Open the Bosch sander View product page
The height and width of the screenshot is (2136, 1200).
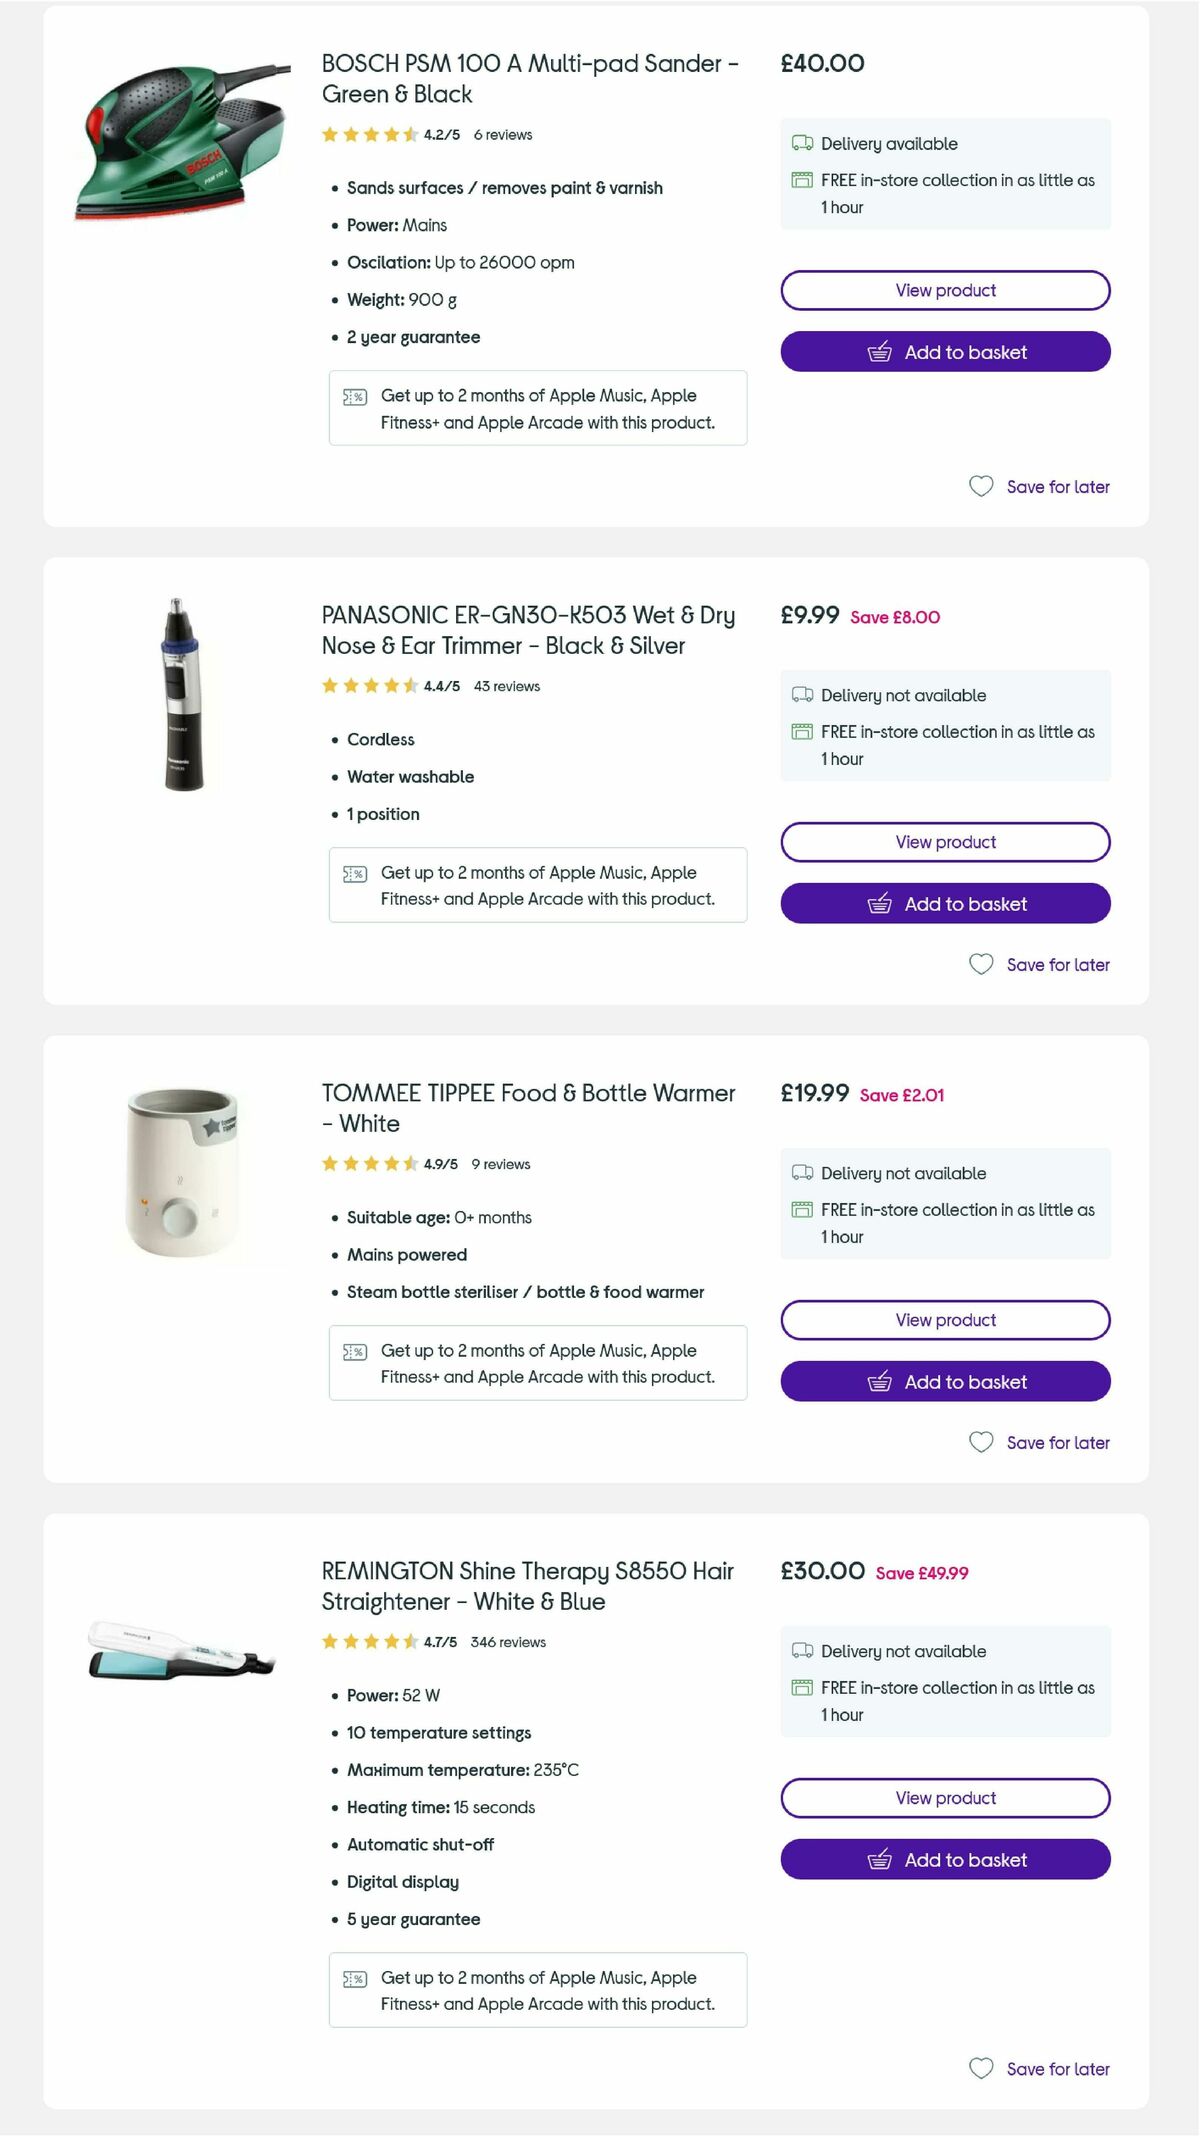pos(944,290)
